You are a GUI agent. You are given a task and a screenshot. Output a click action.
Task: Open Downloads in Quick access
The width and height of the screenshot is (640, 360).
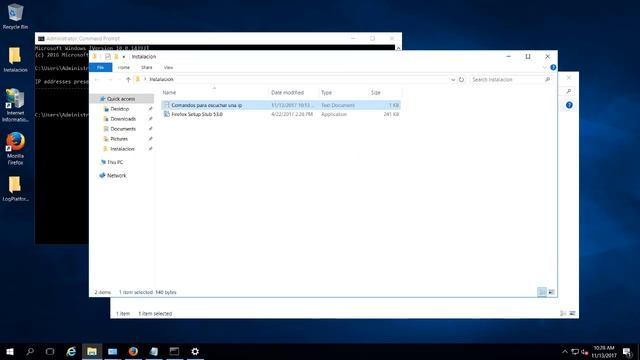(123, 119)
